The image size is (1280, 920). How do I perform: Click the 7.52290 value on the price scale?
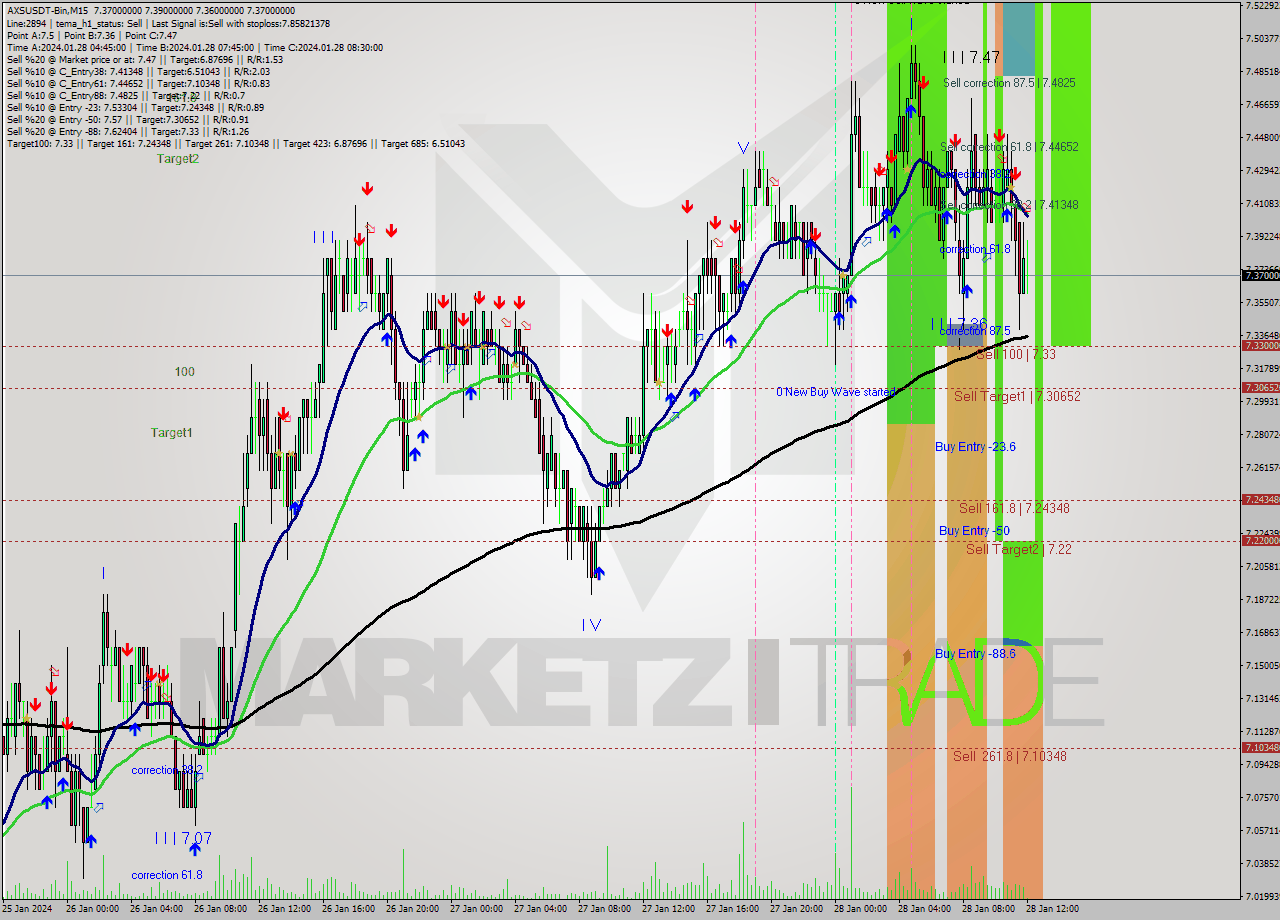point(1261,6)
